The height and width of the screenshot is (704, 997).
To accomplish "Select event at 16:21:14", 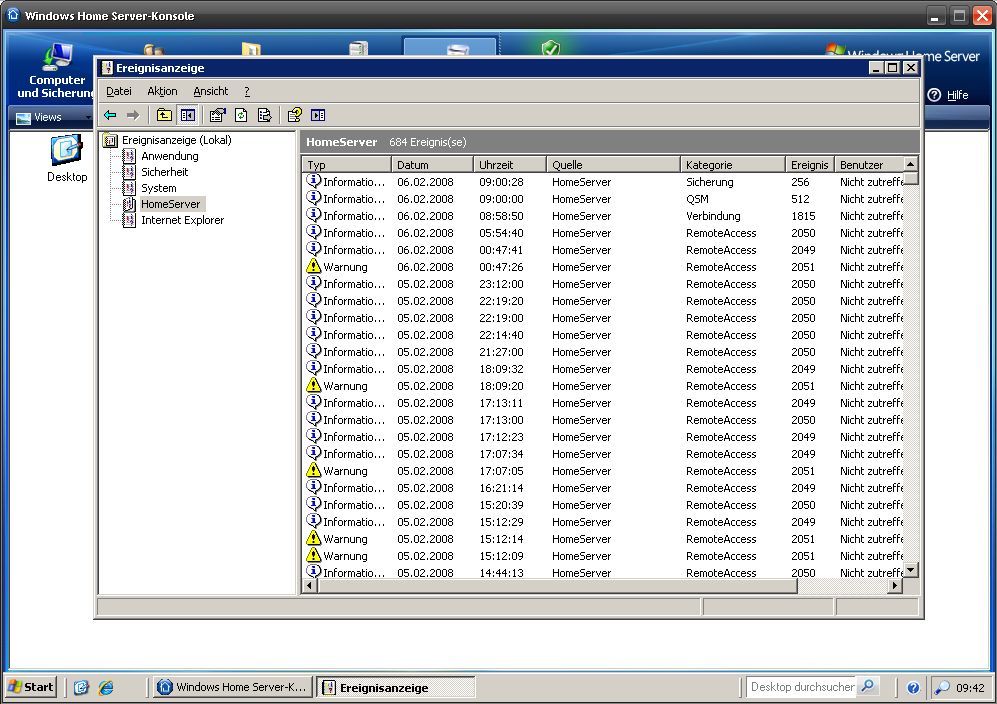I will tap(603, 488).
